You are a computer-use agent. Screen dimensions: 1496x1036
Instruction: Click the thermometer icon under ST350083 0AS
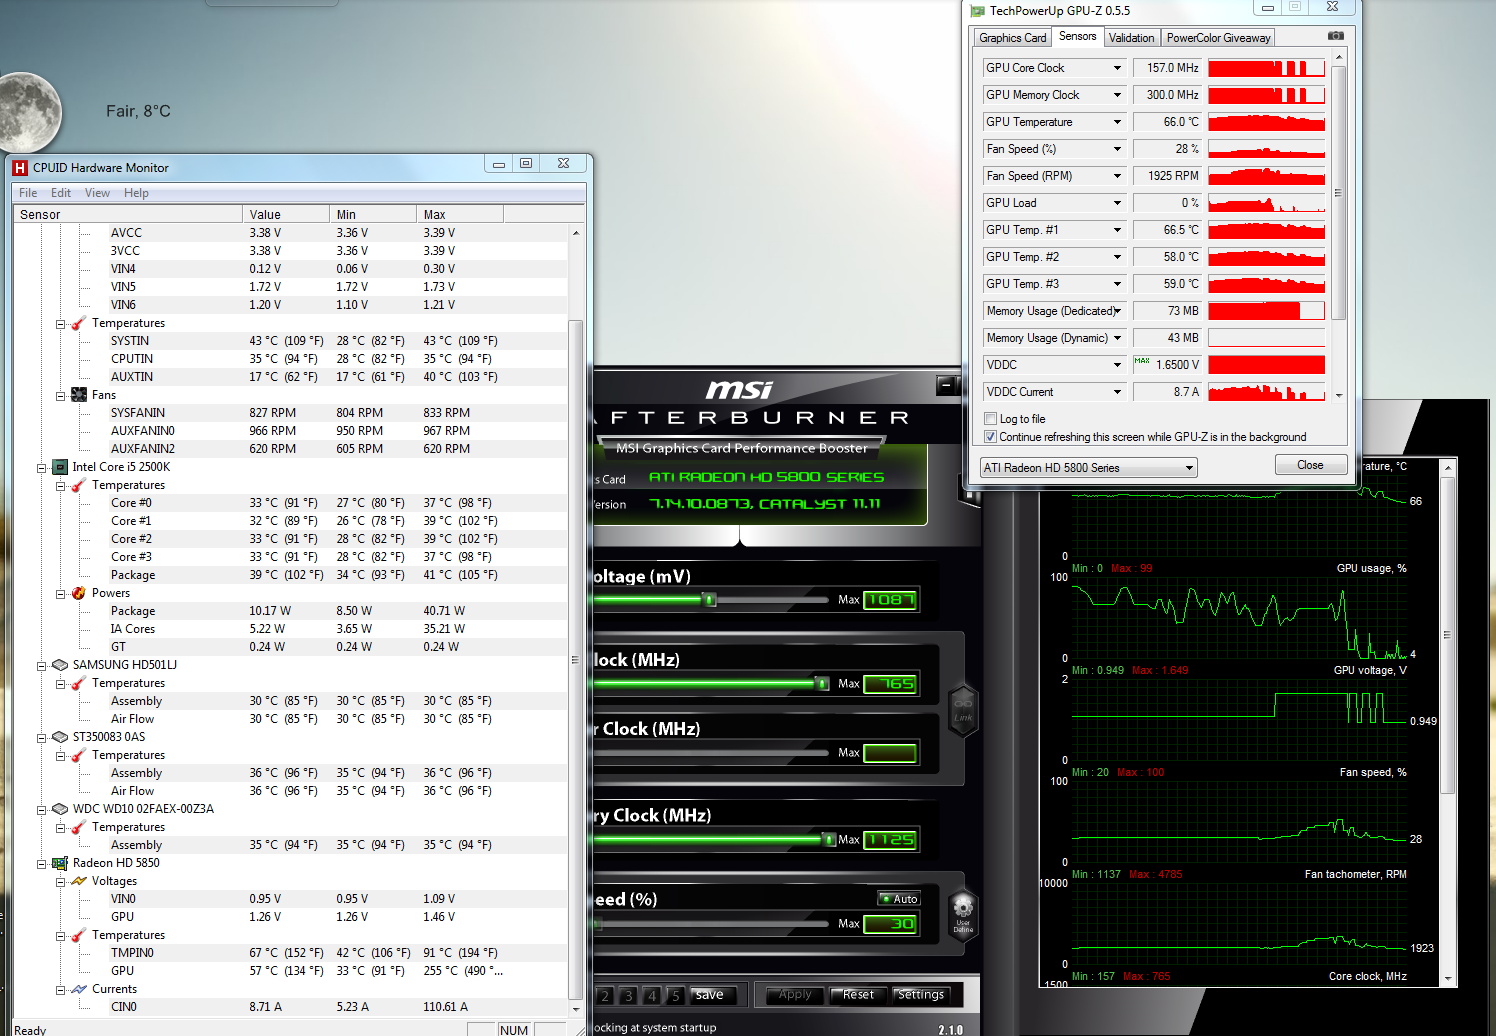79,755
